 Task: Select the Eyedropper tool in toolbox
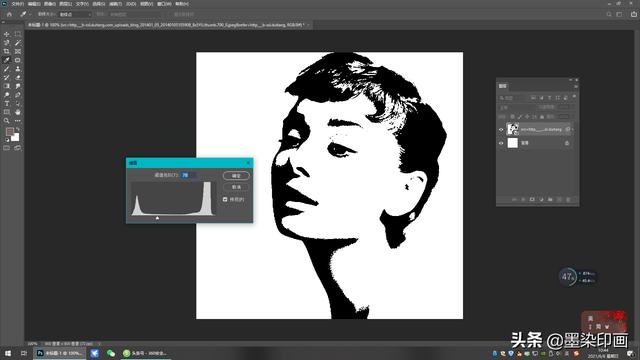[x=7, y=60]
